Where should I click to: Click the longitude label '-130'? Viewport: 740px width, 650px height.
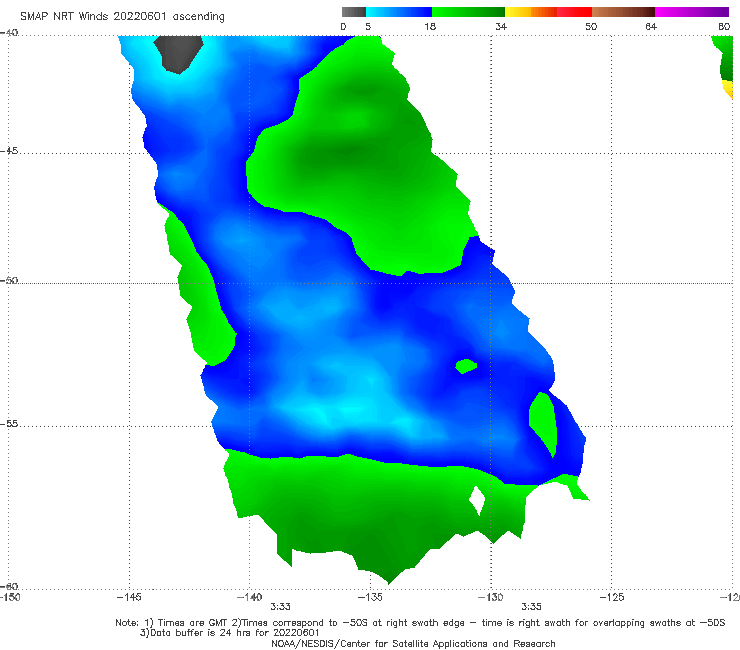pyautogui.click(x=491, y=597)
